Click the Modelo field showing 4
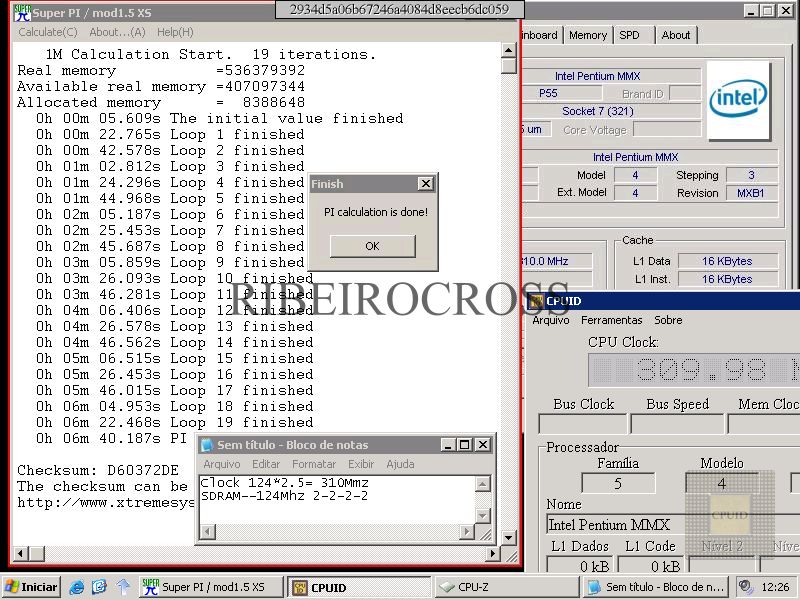This screenshot has height=600, width=800. 721,483
